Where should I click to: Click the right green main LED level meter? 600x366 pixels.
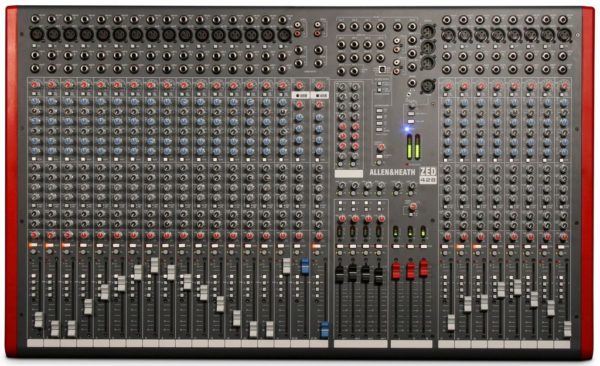click(x=417, y=146)
